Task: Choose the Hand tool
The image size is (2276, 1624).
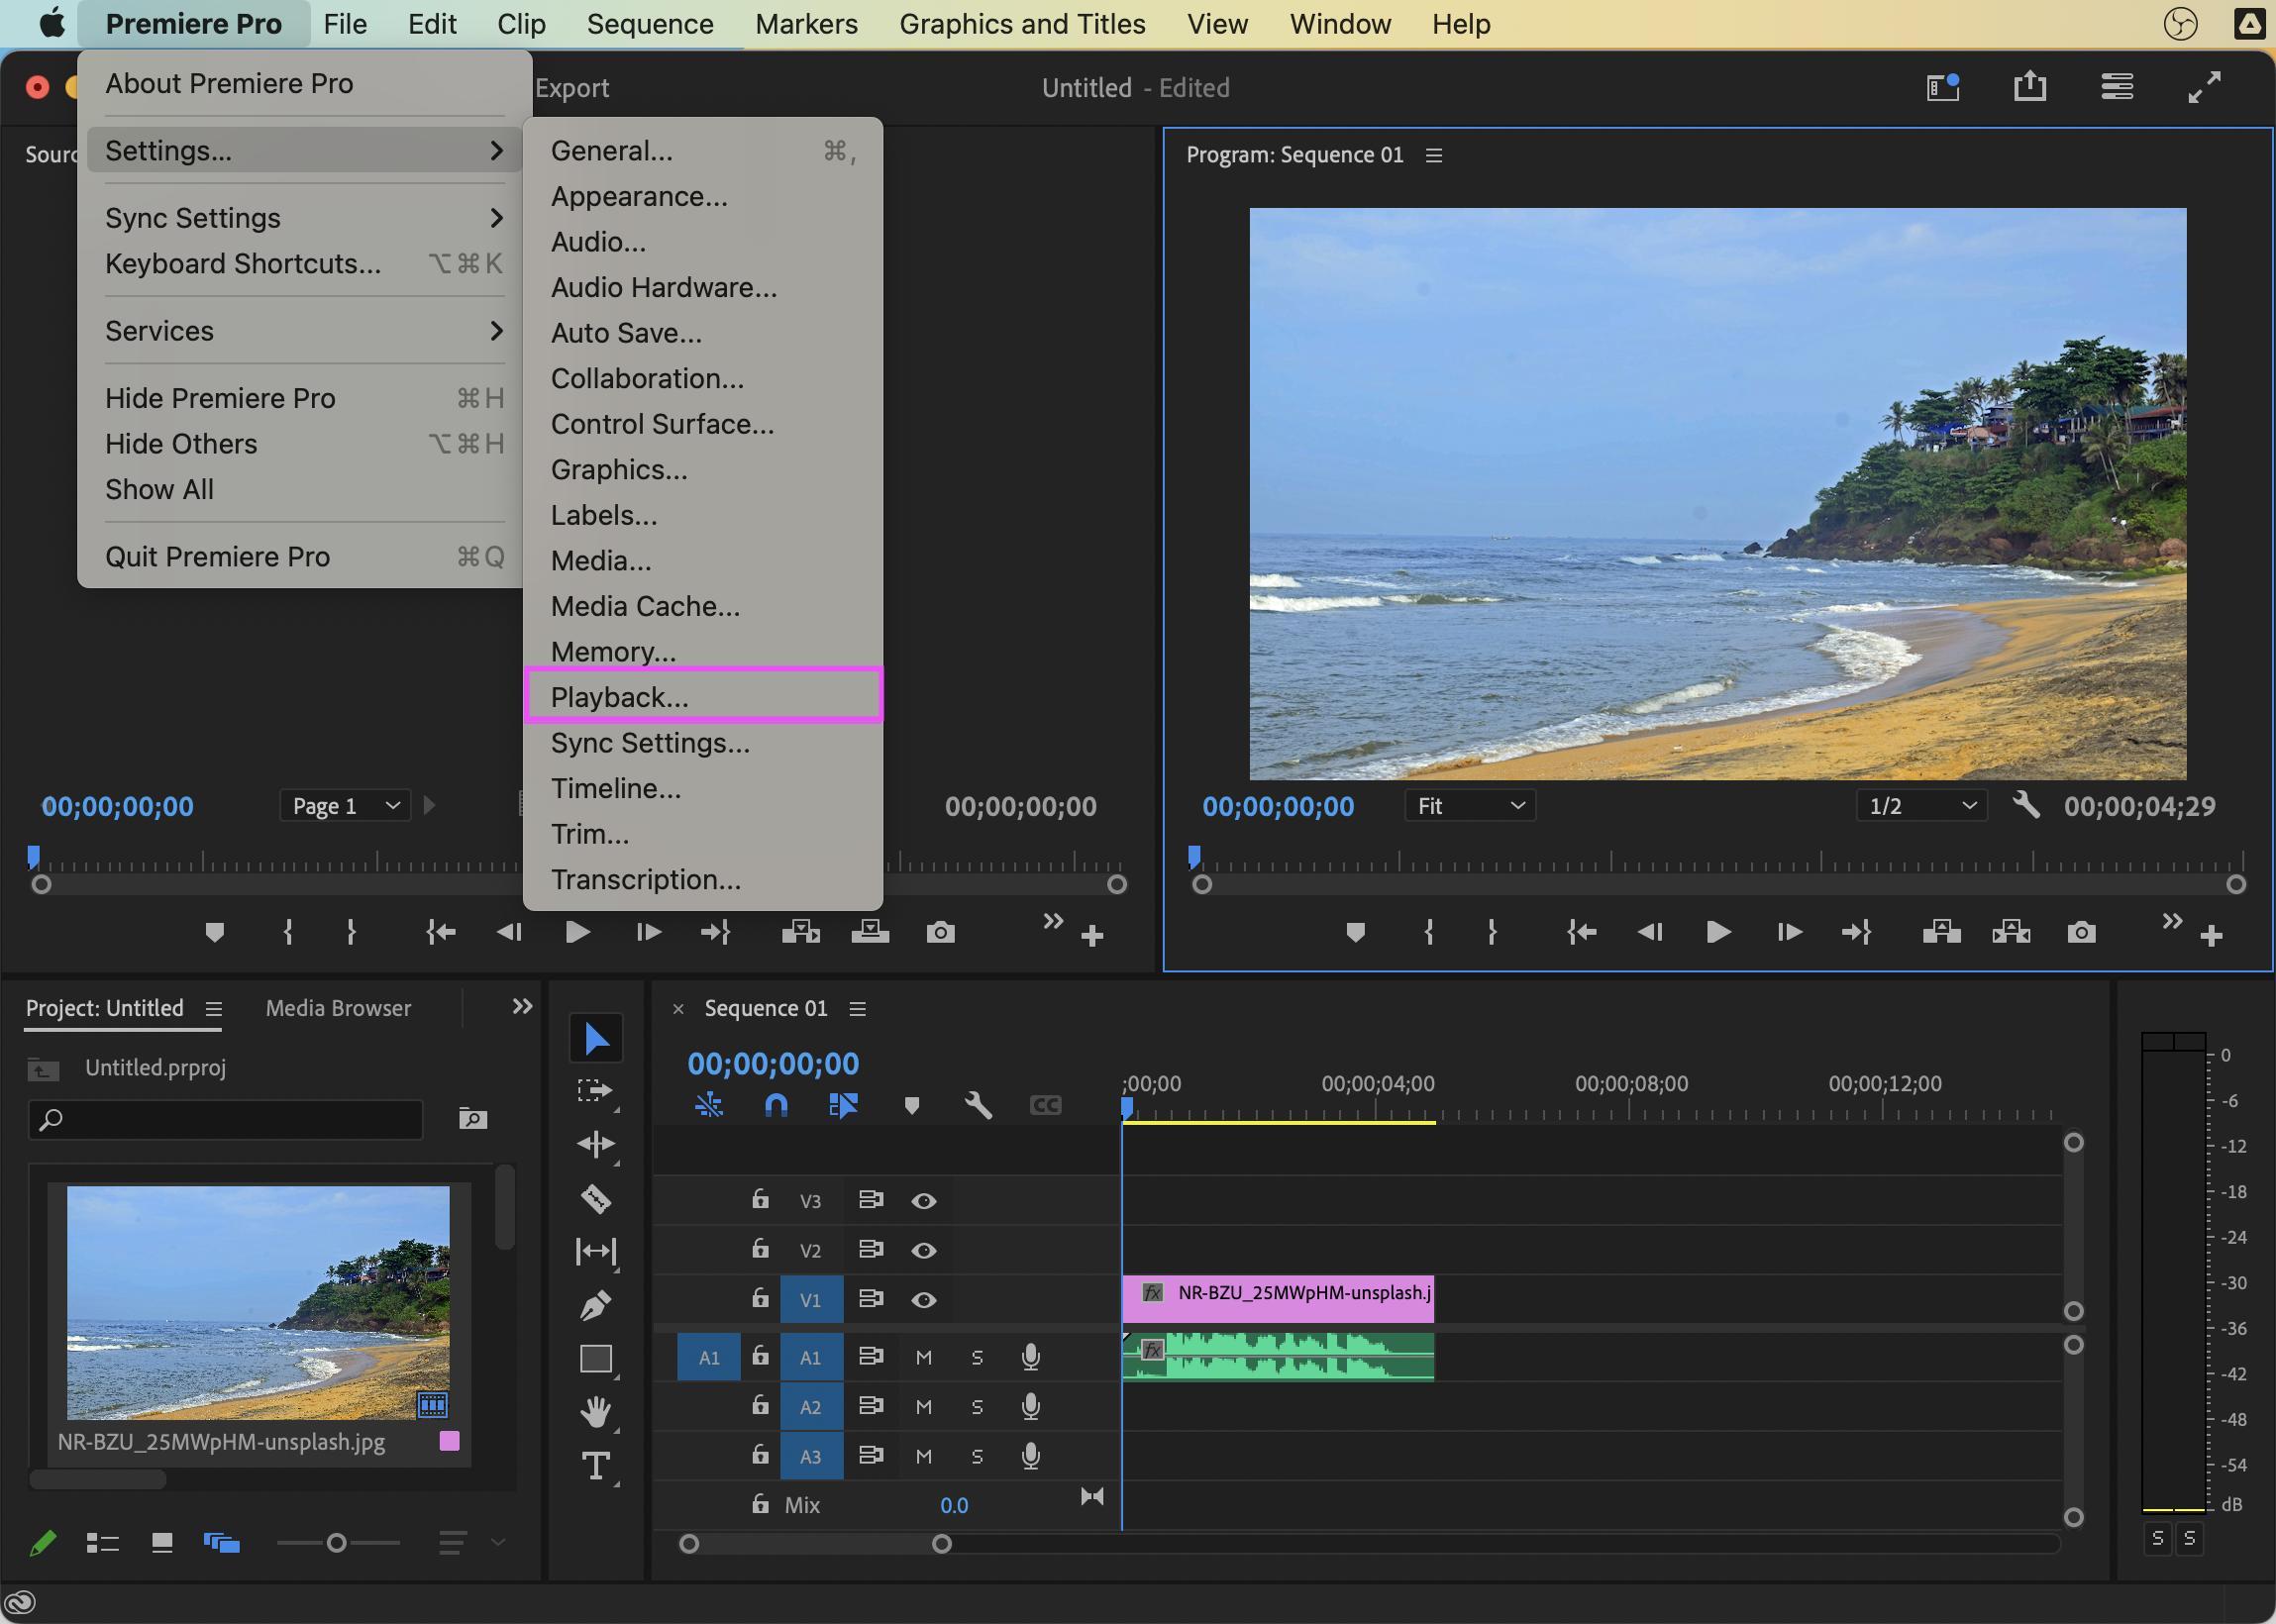Action: pyautogui.click(x=596, y=1412)
